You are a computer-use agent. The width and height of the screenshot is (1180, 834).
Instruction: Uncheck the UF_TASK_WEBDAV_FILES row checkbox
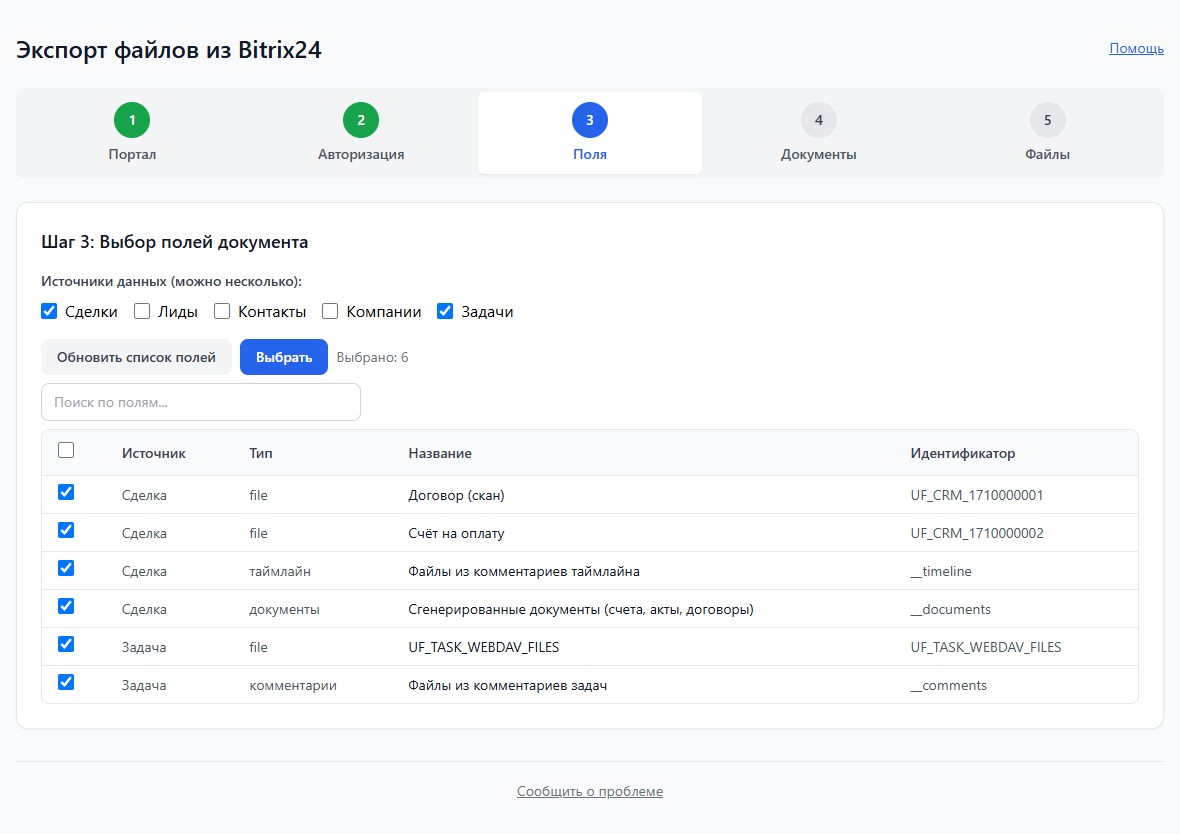tap(66, 644)
